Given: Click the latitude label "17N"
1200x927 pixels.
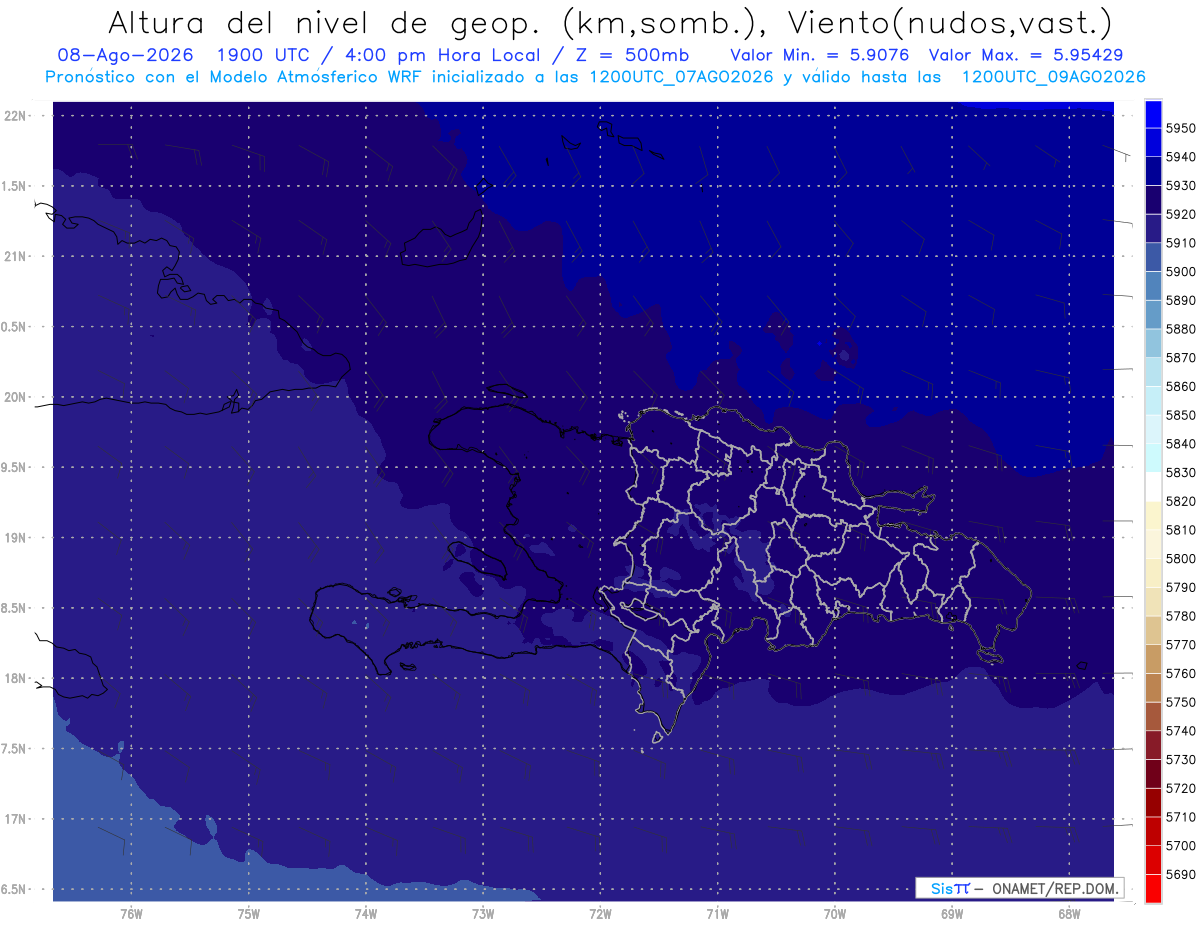Looking at the screenshot, I should pyautogui.click(x=16, y=819).
